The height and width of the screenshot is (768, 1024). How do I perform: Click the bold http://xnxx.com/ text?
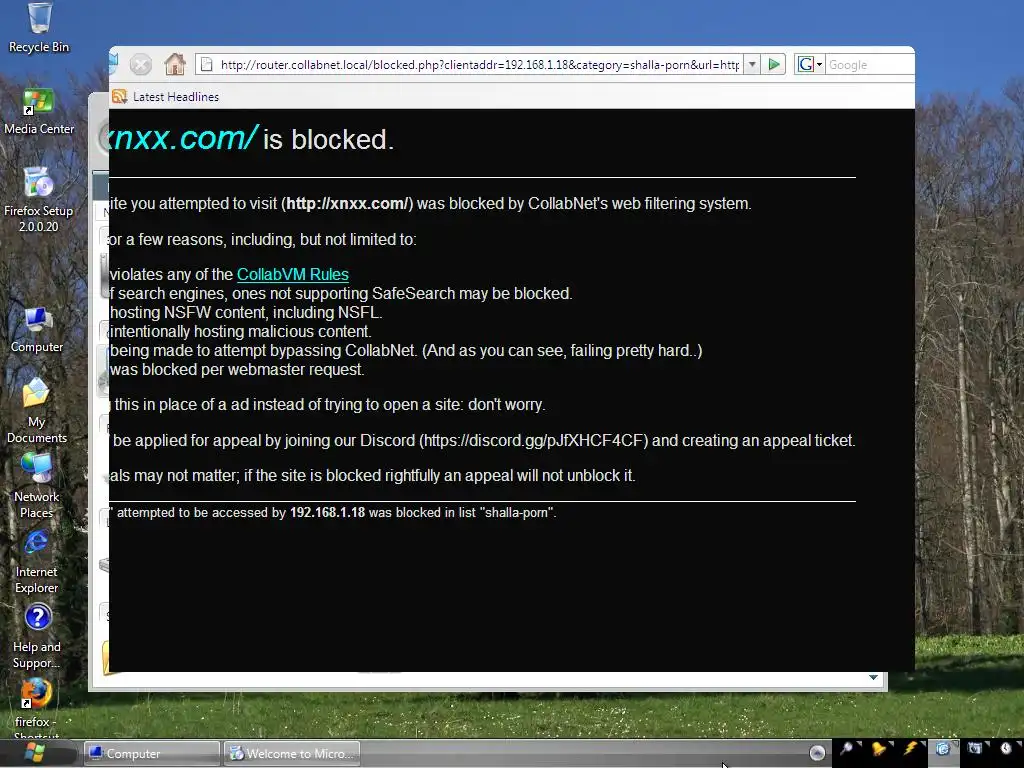click(347, 204)
